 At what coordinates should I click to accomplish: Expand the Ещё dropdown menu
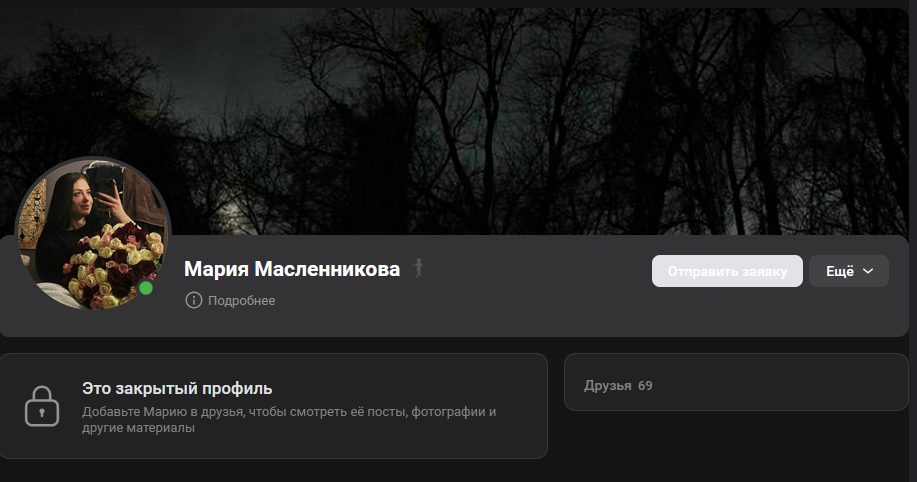tap(849, 271)
